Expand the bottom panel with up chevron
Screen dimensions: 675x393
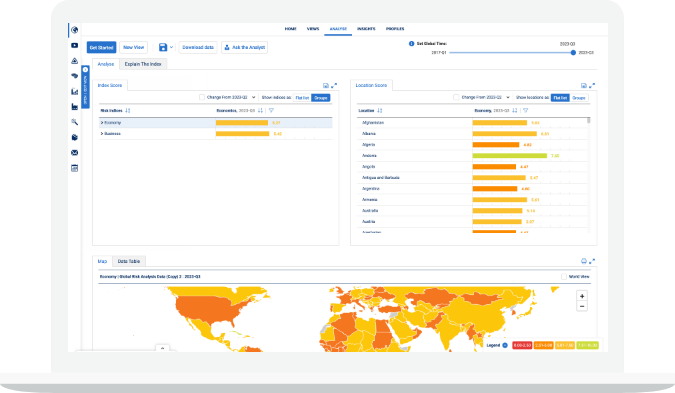pyautogui.click(x=162, y=348)
